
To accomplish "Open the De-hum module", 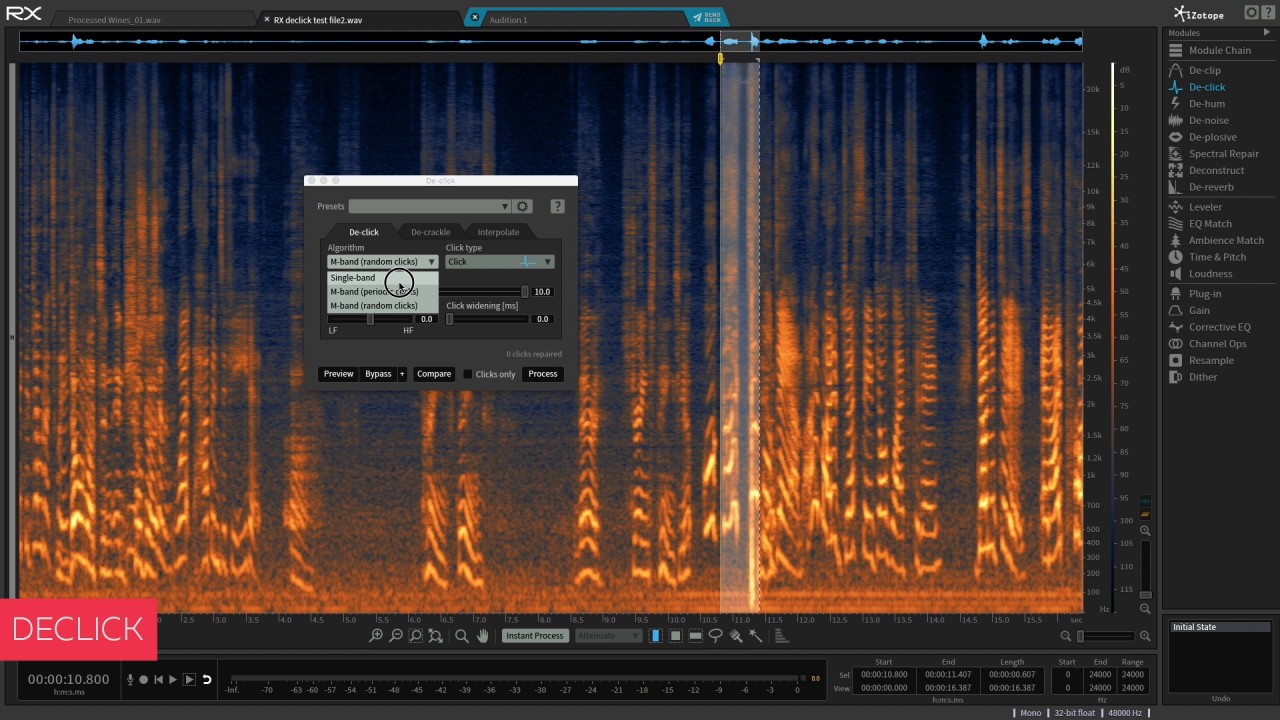I will click(x=1206, y=104).
